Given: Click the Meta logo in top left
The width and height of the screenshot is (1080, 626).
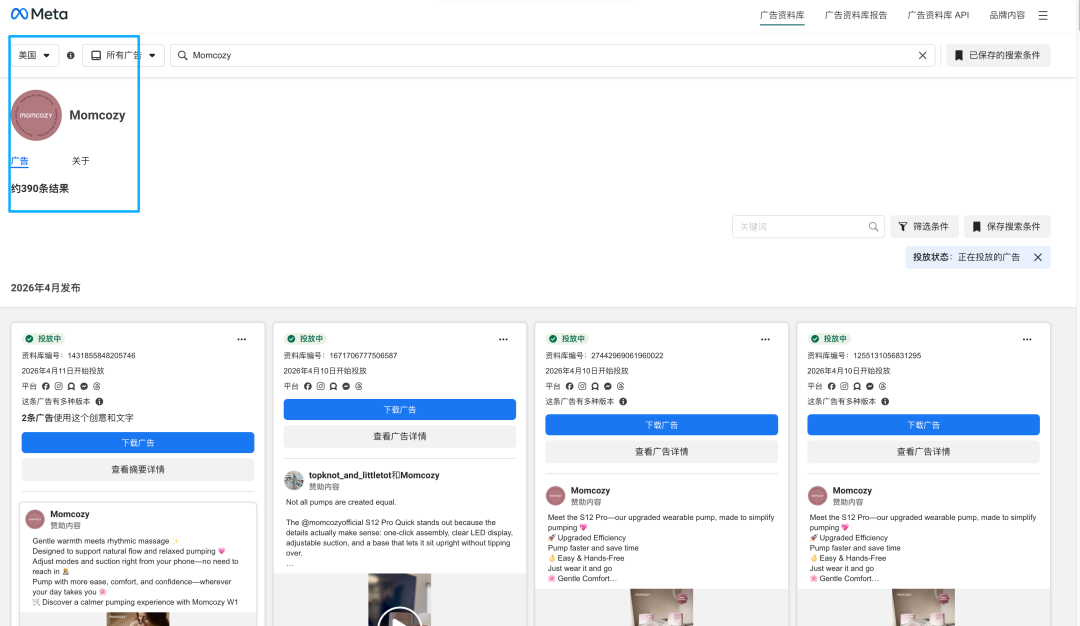Looking at the screenshot, I should pos(36,13).
